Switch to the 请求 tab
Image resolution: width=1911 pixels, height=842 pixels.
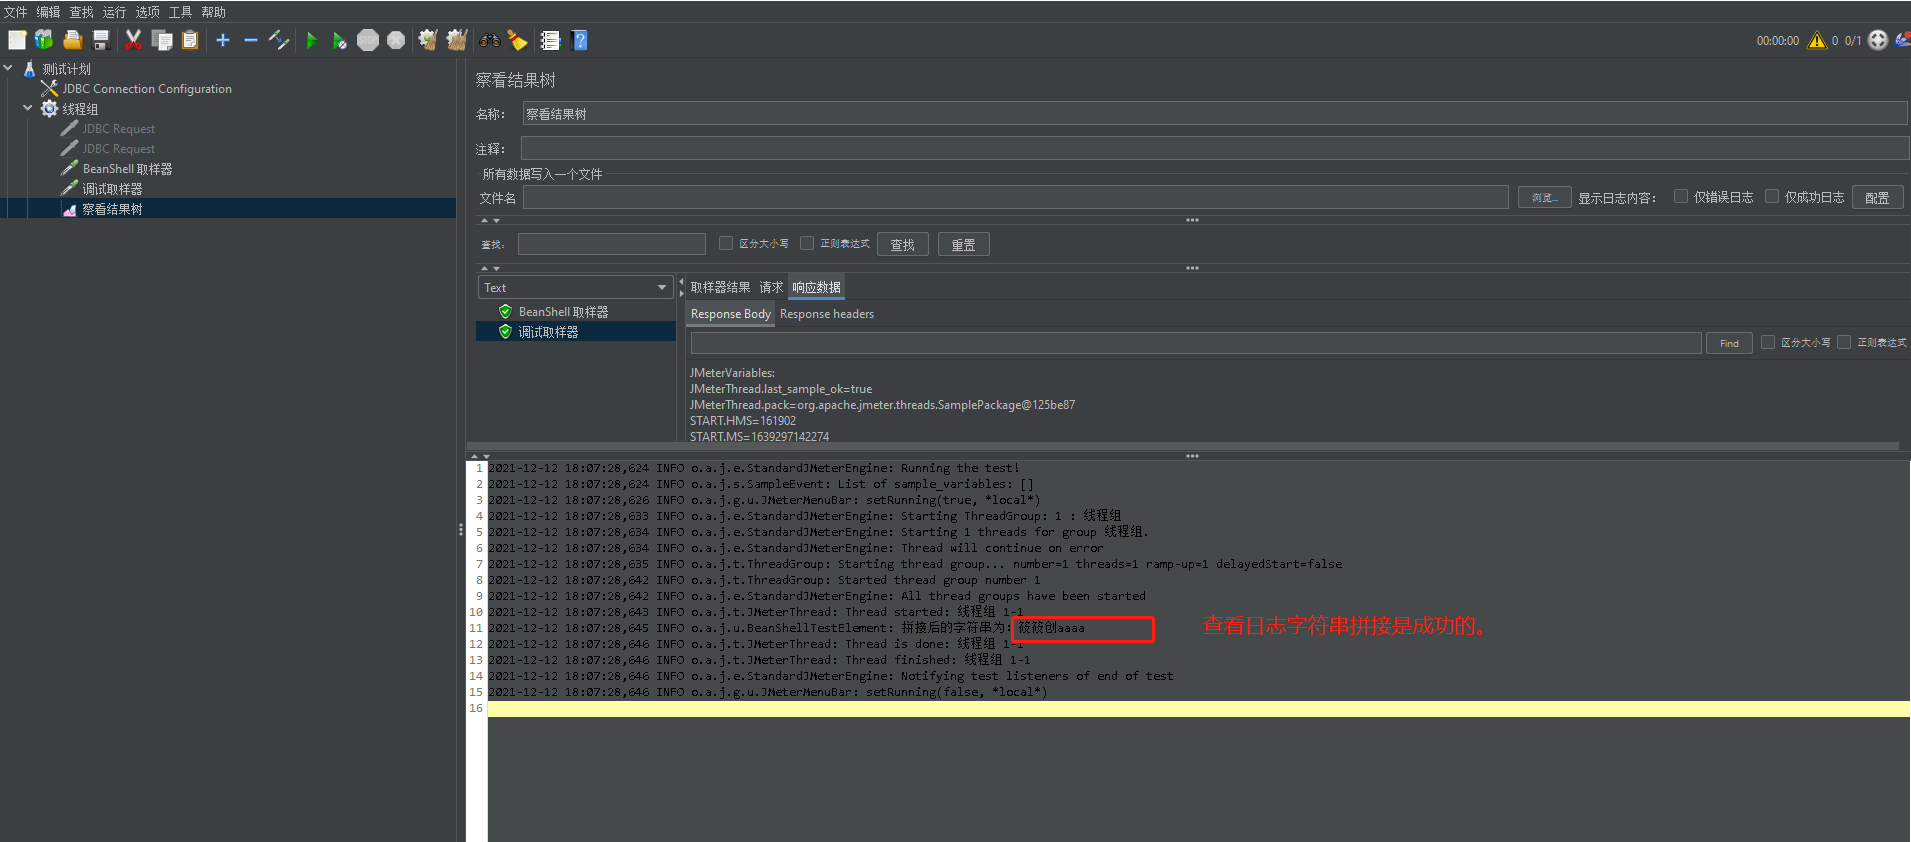771,287
